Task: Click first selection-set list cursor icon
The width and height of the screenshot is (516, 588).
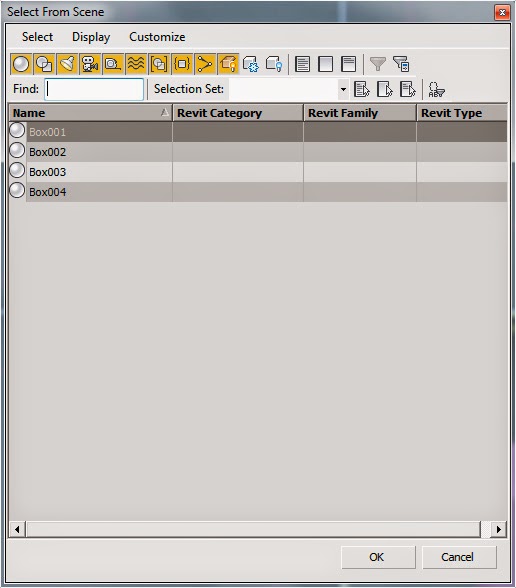Action: pyautogui.click(x=362, y=89)
